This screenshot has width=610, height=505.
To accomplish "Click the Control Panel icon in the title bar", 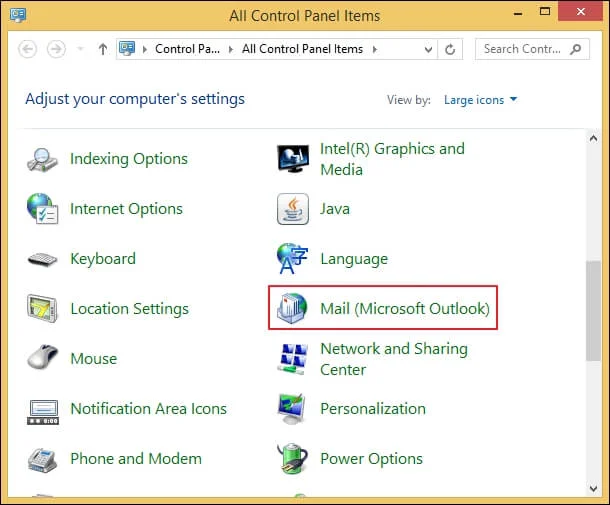I will 18,15.
